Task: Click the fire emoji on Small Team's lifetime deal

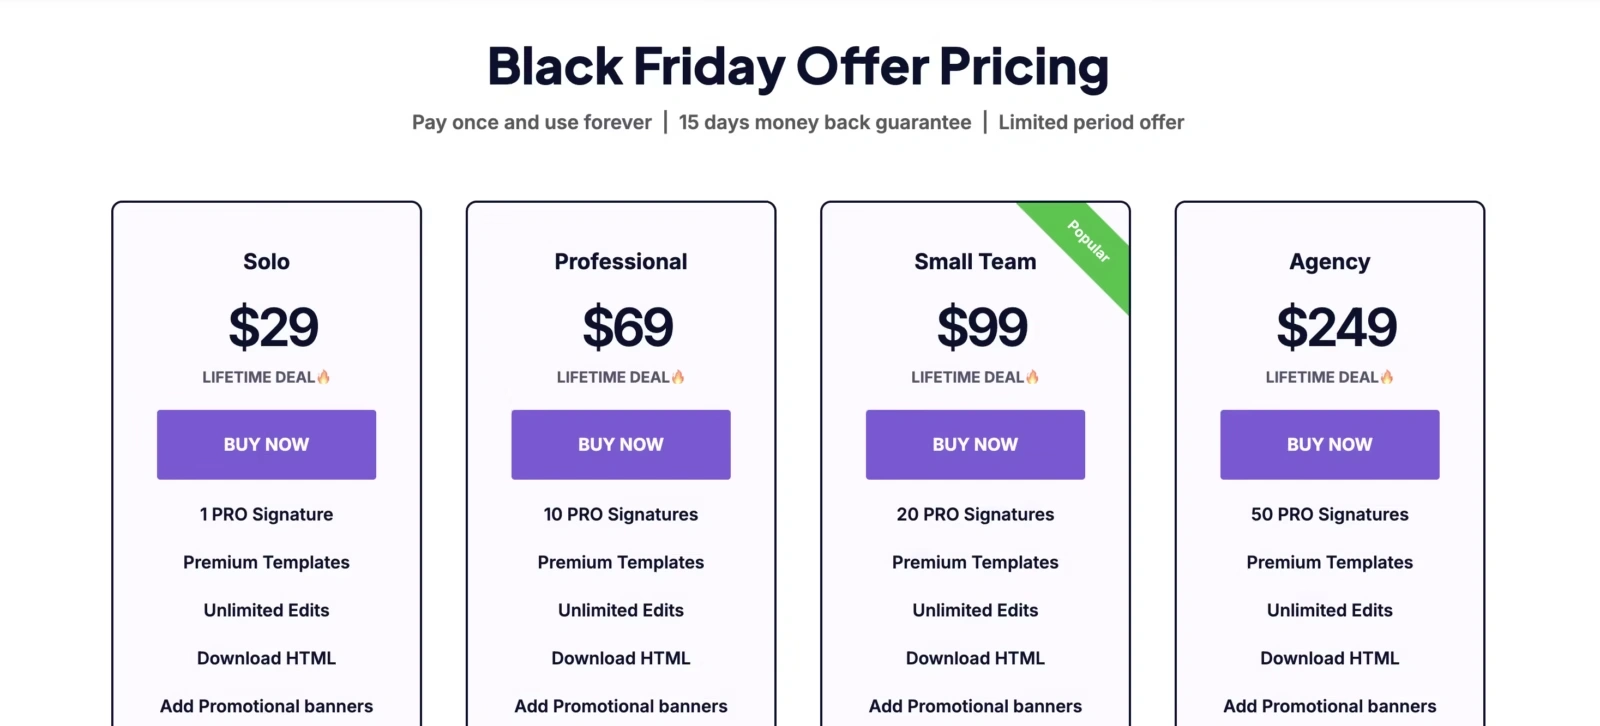Action: point(1034,377)
